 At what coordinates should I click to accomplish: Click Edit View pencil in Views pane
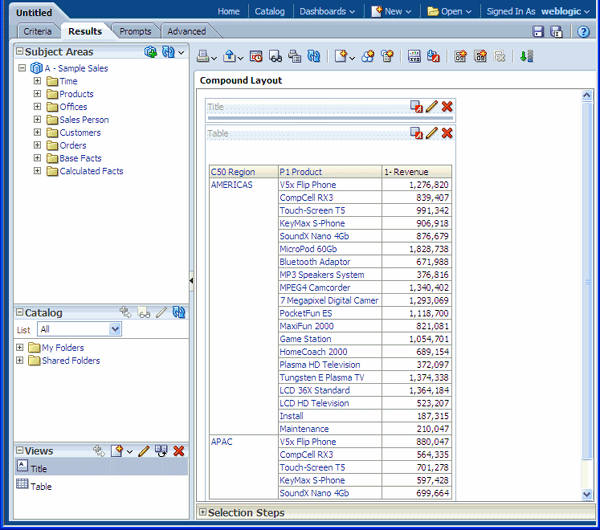pos(144,451)
